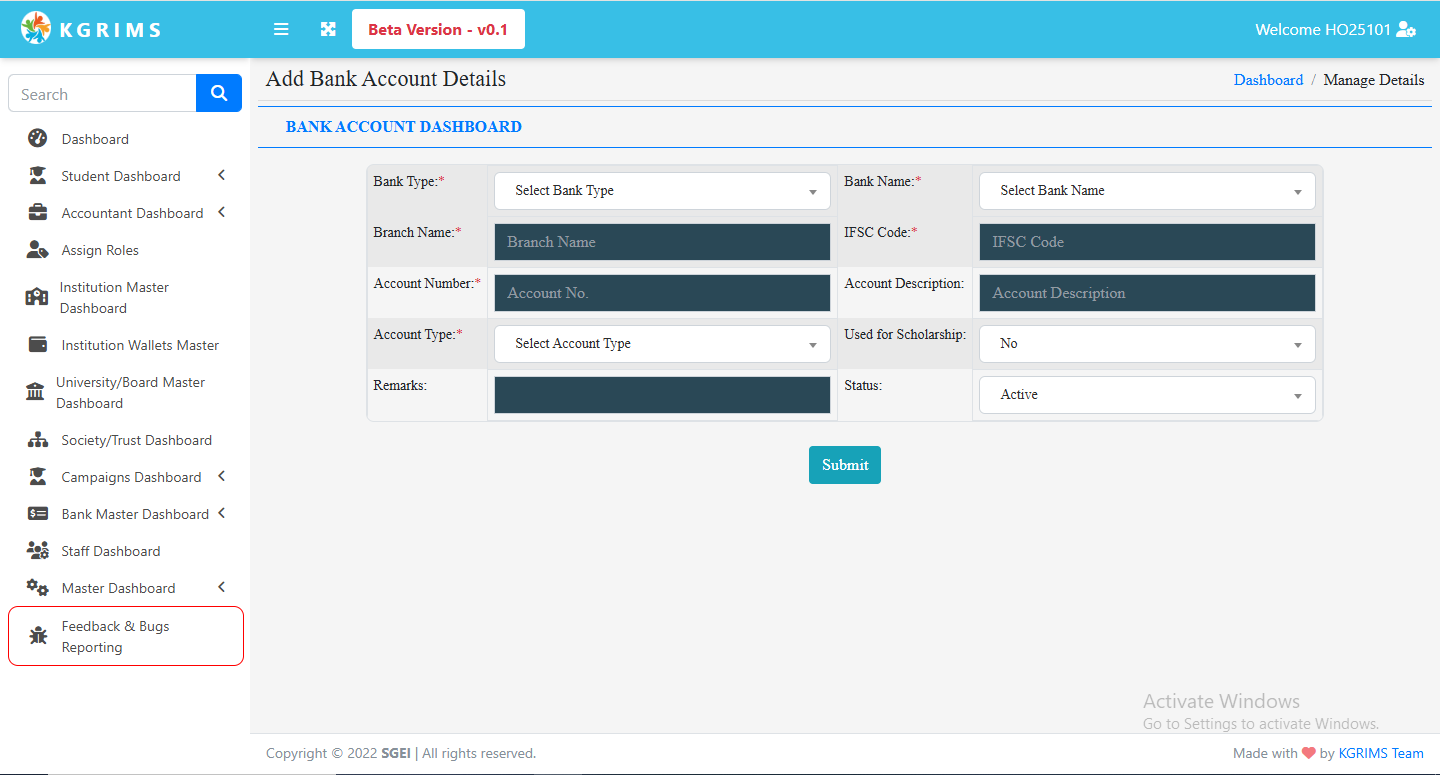The image size is (1440, 775).
Task: Click the Institution Wallets Master wallet icon
Action: [38, 345]
